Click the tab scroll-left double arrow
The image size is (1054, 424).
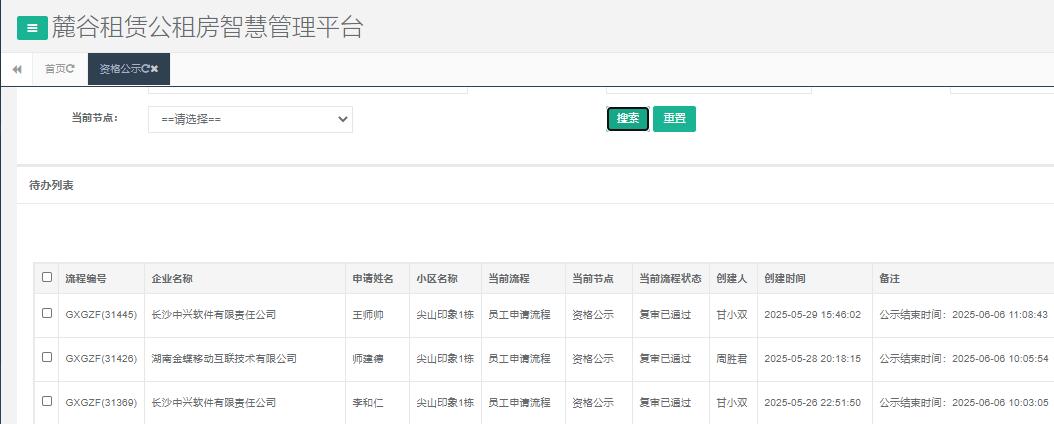click(x=17, y=69)
